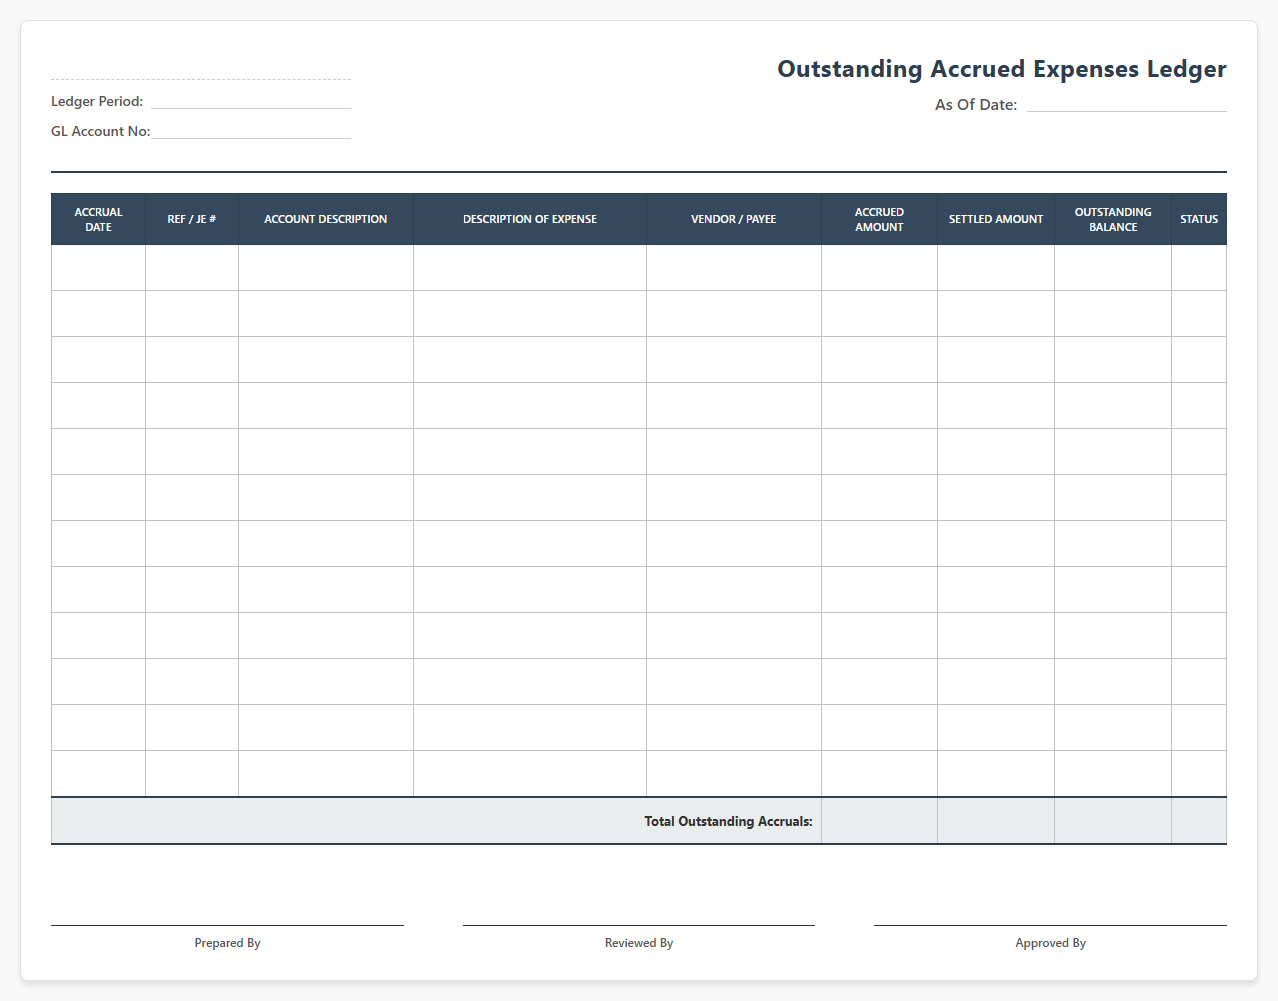1278x1001 pixels.
Task: Click the VENDOR / PAYEE column header
Action: point(734,219)
